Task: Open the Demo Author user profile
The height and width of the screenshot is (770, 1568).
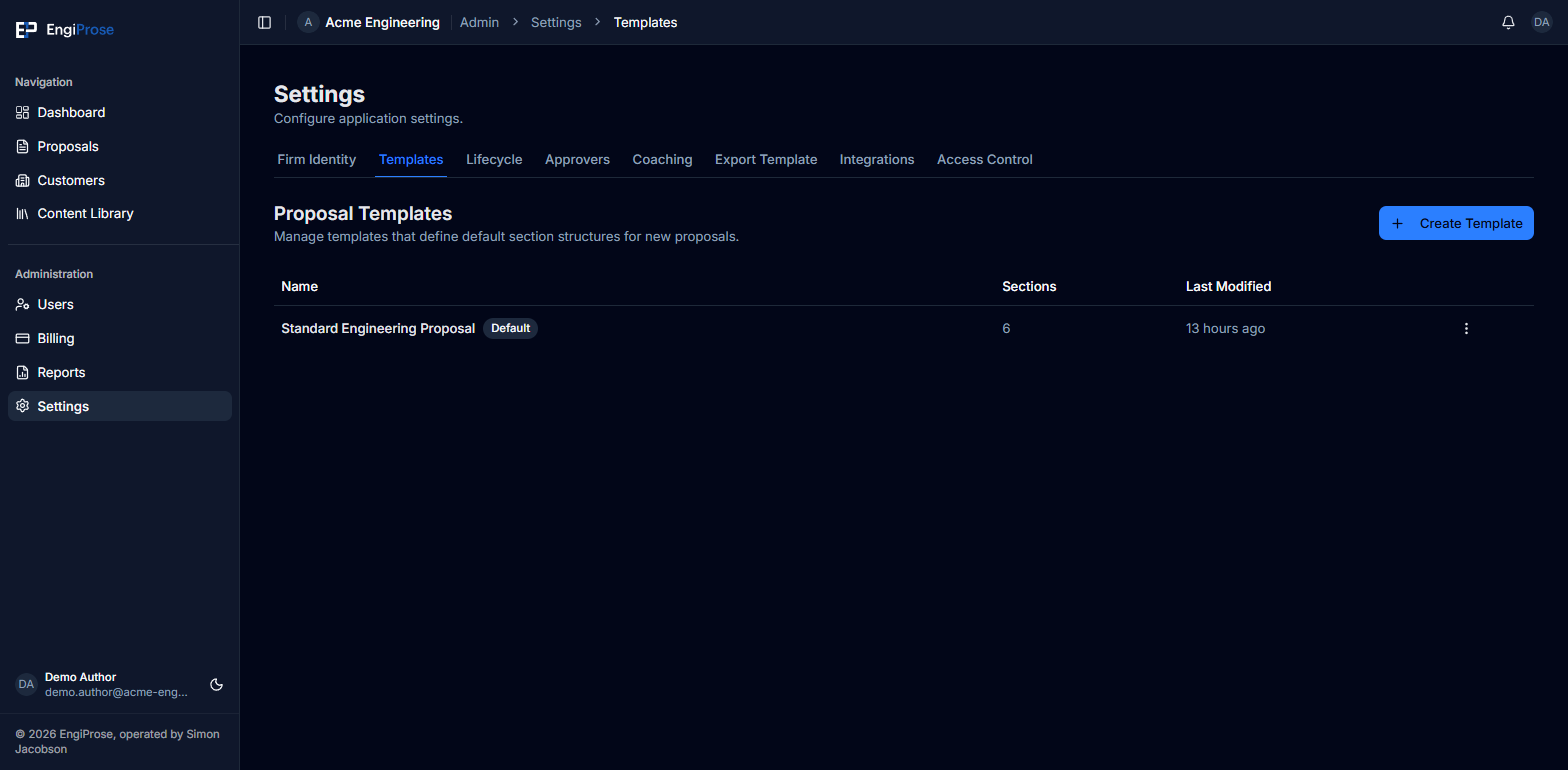Action: point(102,684)
